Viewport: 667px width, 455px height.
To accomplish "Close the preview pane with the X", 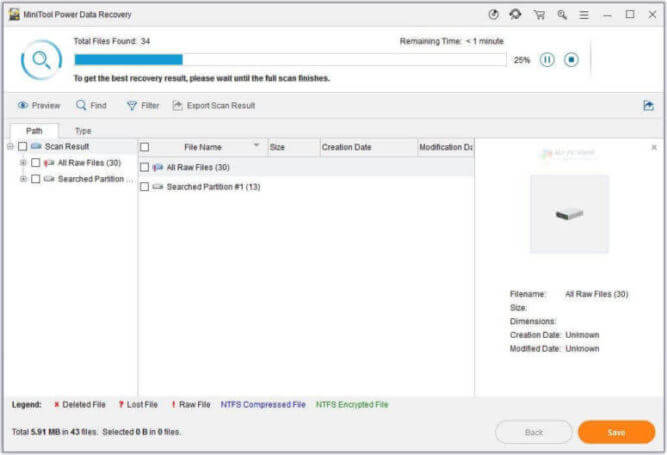I will tap(654, 148).
